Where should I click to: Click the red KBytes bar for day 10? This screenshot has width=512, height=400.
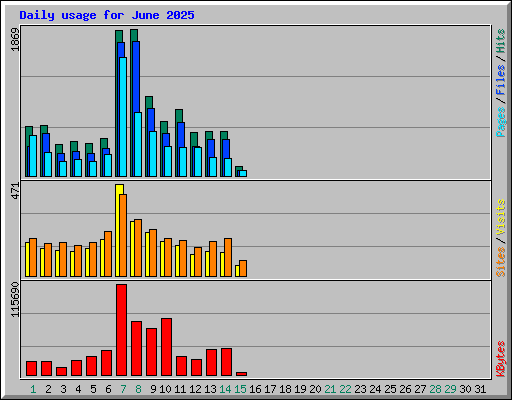click(166, 347)
